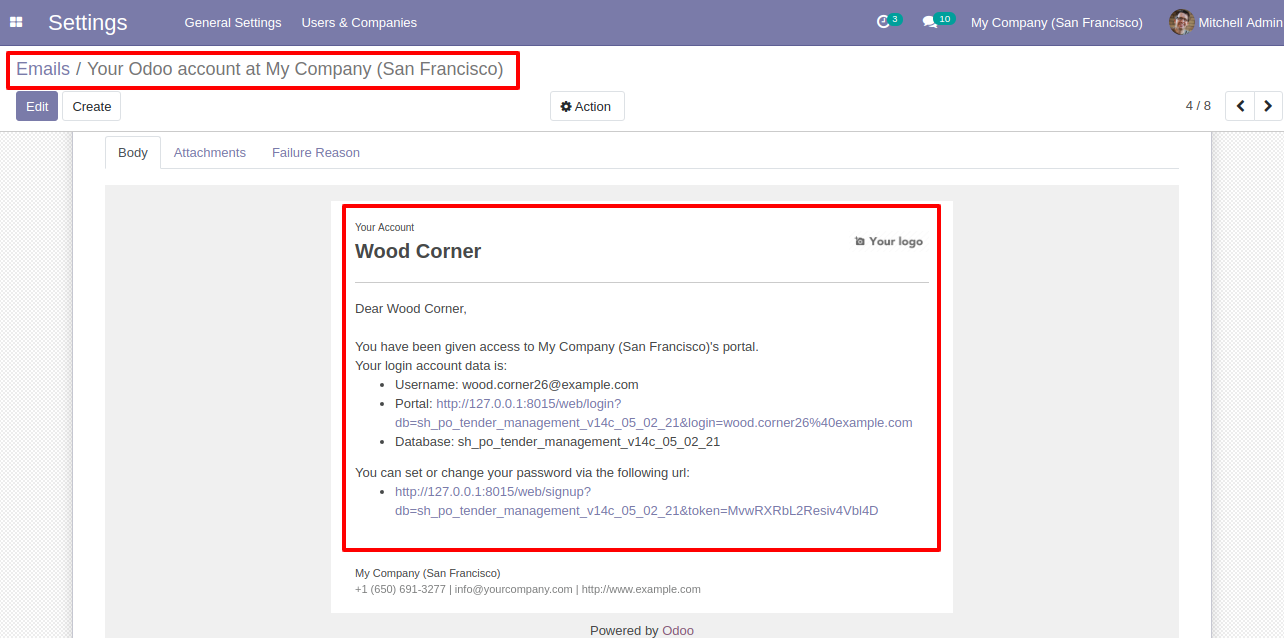
Task: Click Mitchell Admin avatar picture
Action: pyautogui.click(x=1182, y=22)
